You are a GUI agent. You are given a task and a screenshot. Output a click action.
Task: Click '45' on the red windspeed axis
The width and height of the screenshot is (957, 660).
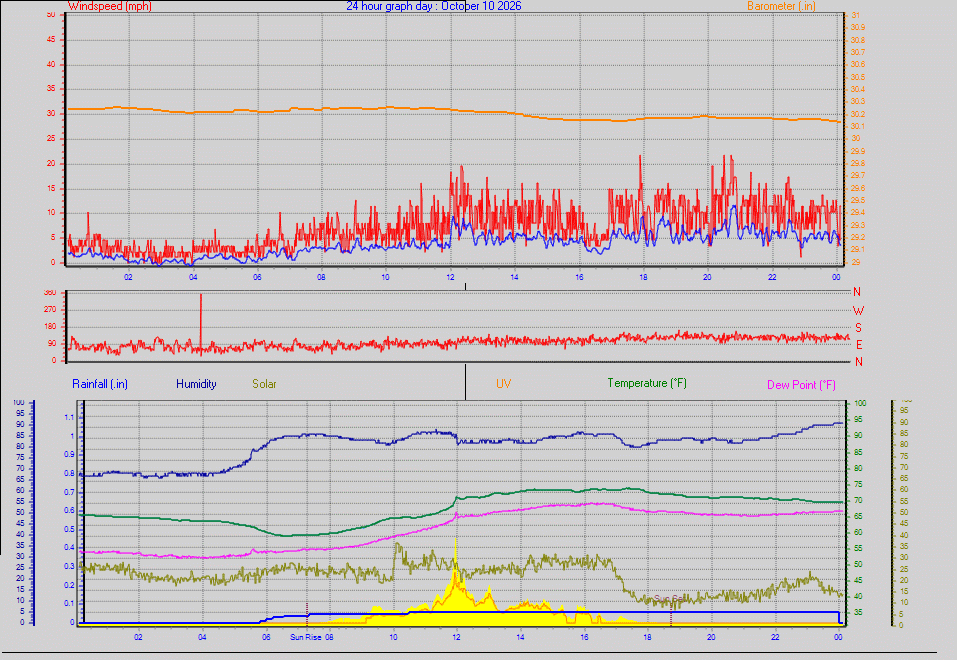[51, 40]
